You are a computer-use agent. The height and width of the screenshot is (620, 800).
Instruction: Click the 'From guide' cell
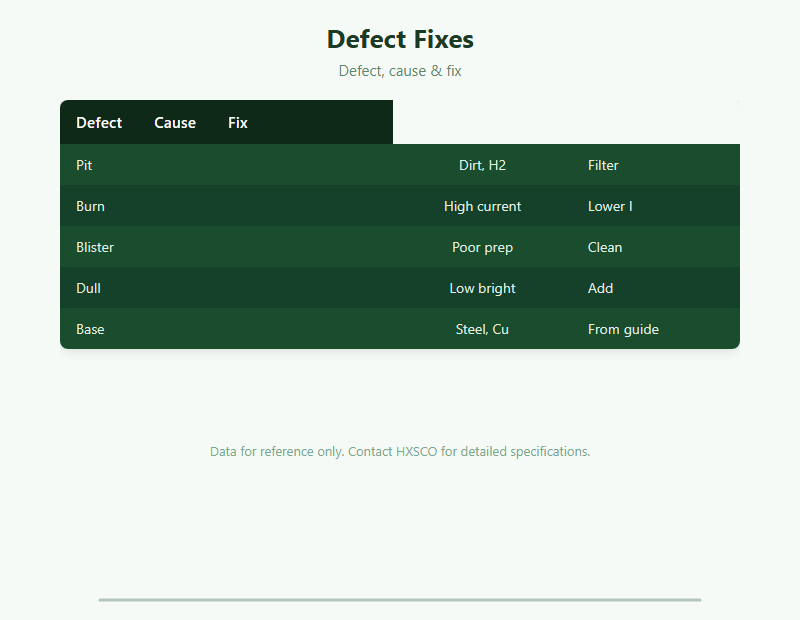coord(656,329)
